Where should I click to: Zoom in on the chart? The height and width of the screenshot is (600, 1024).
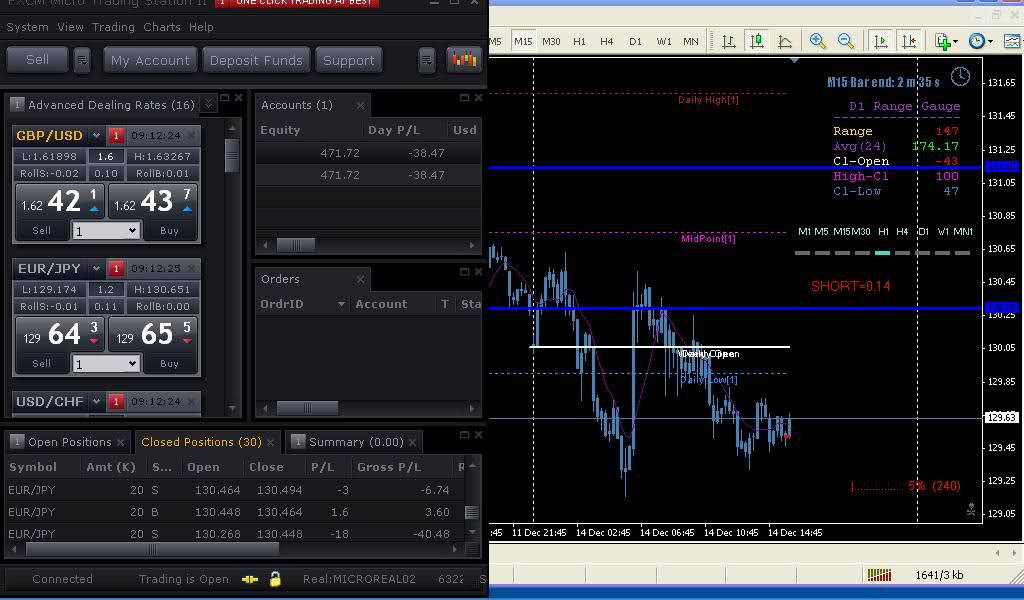click(818, 41)
